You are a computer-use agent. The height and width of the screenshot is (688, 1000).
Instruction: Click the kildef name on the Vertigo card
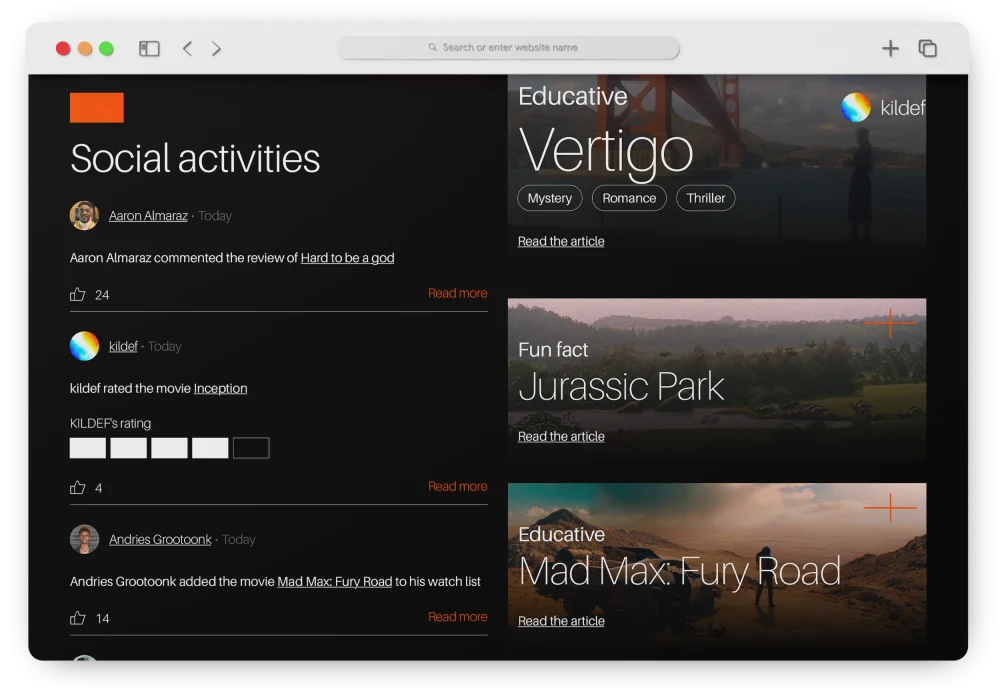(x=902, y=108)
